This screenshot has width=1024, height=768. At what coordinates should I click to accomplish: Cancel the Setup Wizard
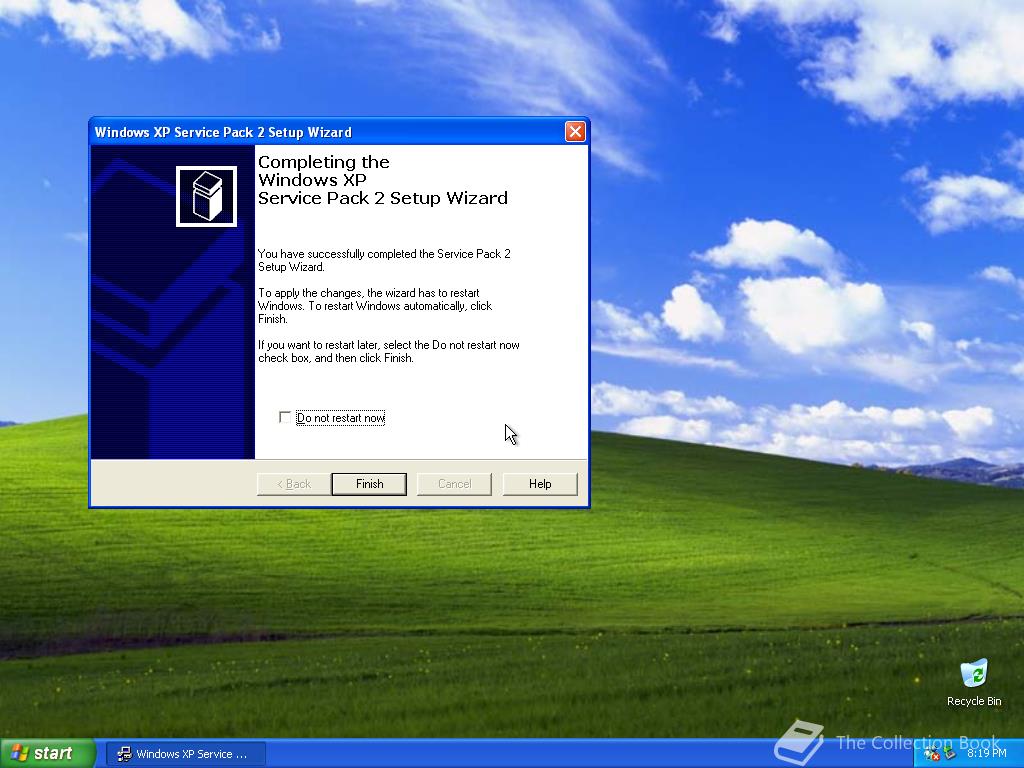[454, 483]
